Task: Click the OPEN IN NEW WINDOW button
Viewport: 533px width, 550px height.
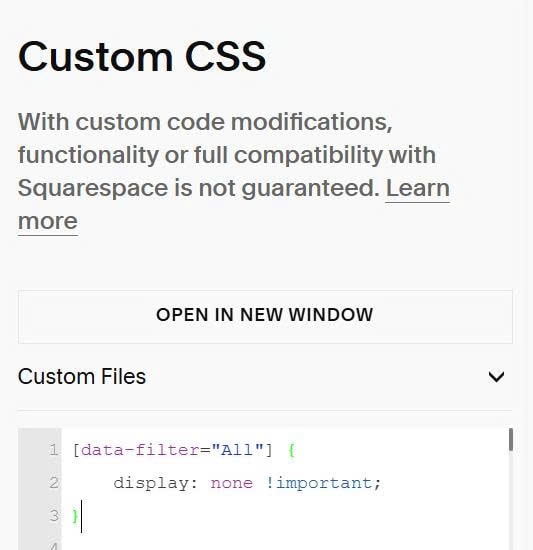Action: coord(265,316)
